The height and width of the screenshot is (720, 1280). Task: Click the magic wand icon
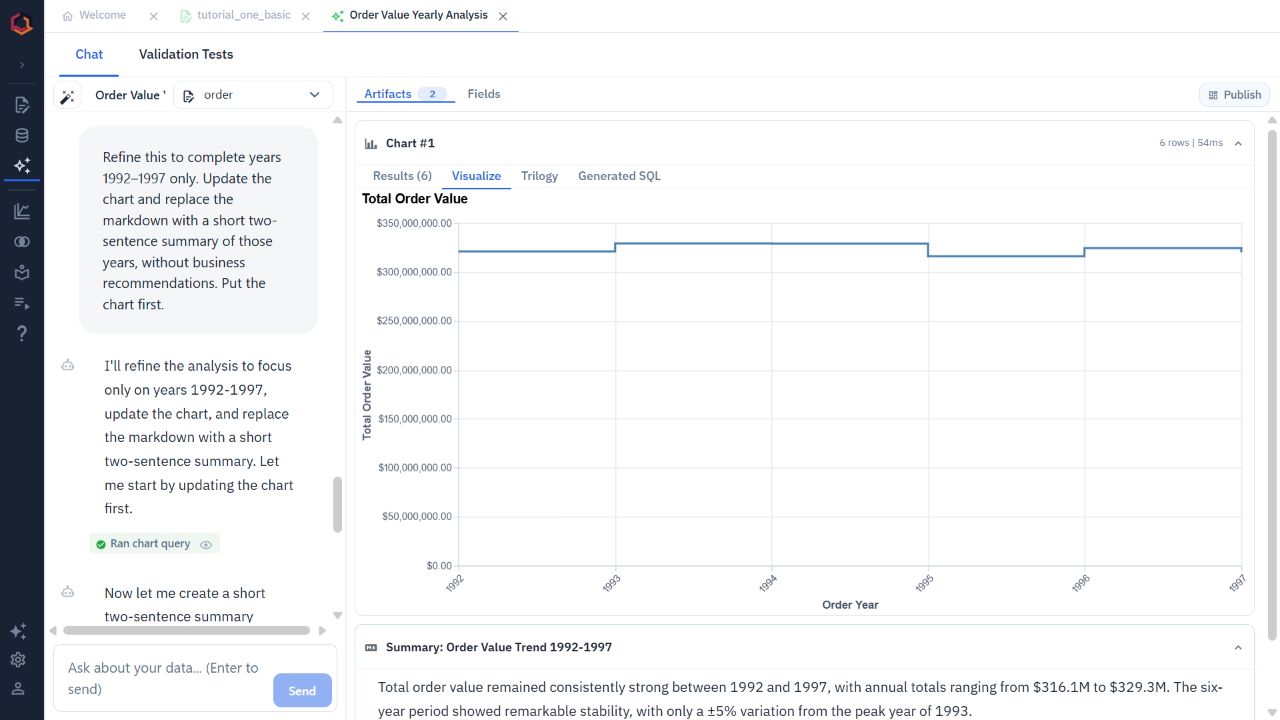[x=67, y=96]
